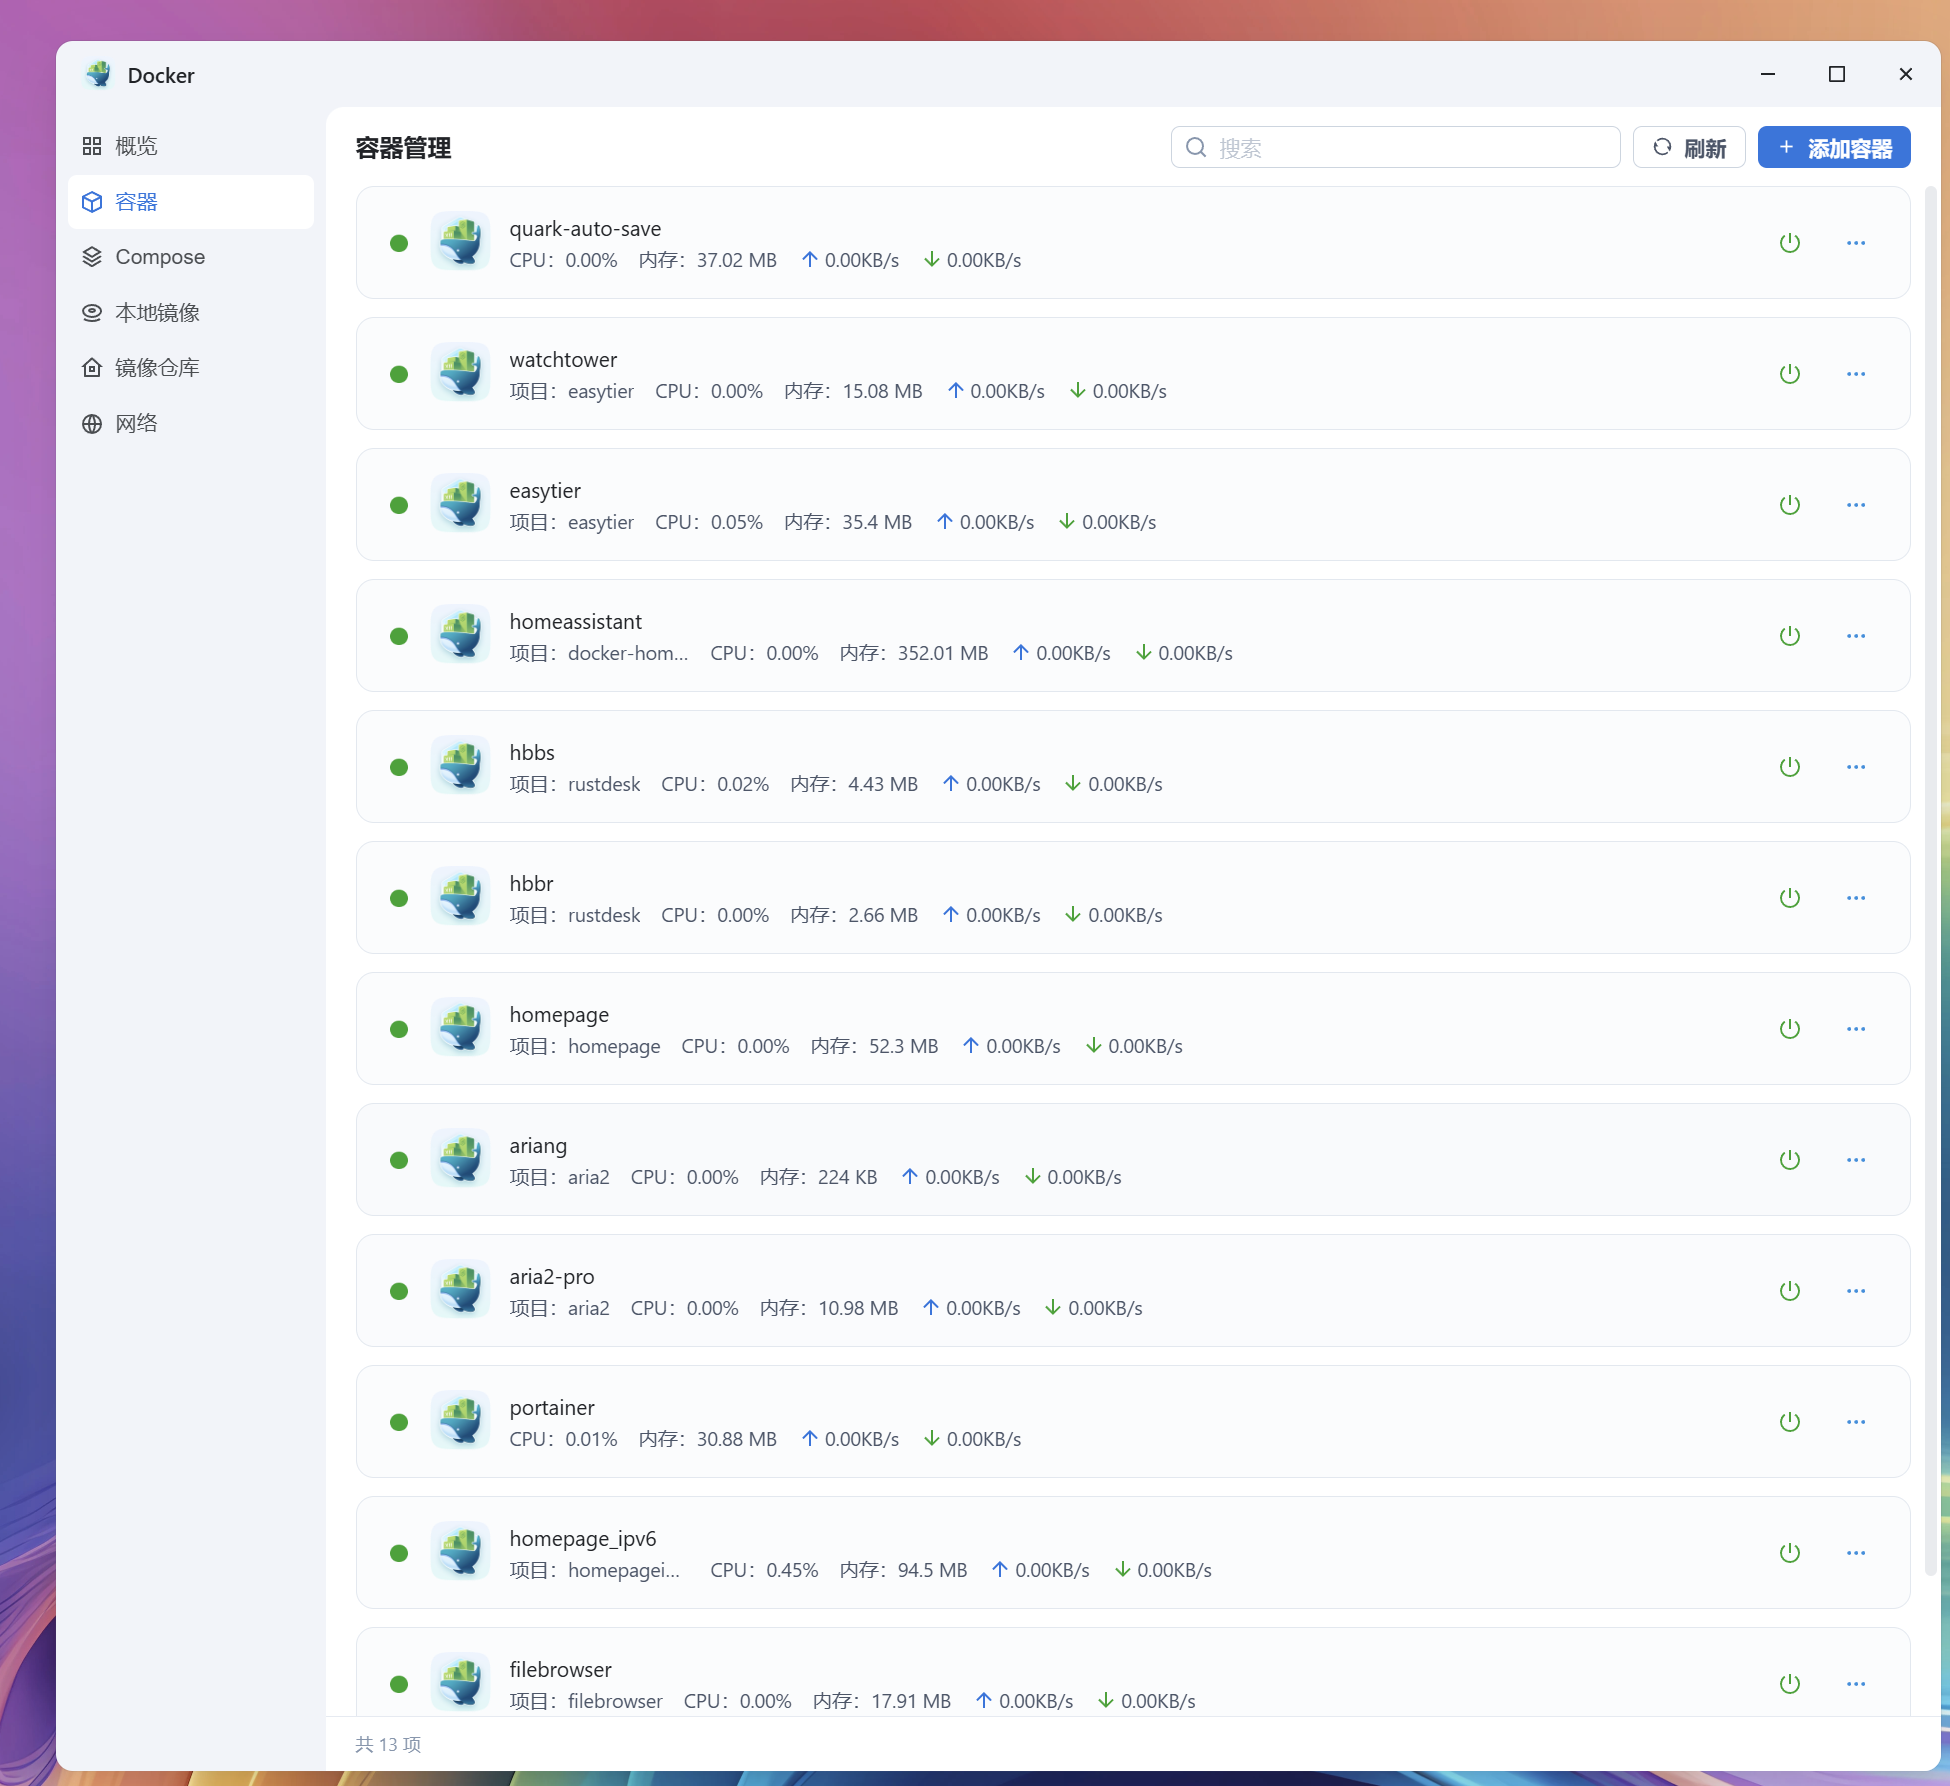Click the aria2-pro container icon
Screen dimensions: 1950x1786
(x=461, y=1290)
